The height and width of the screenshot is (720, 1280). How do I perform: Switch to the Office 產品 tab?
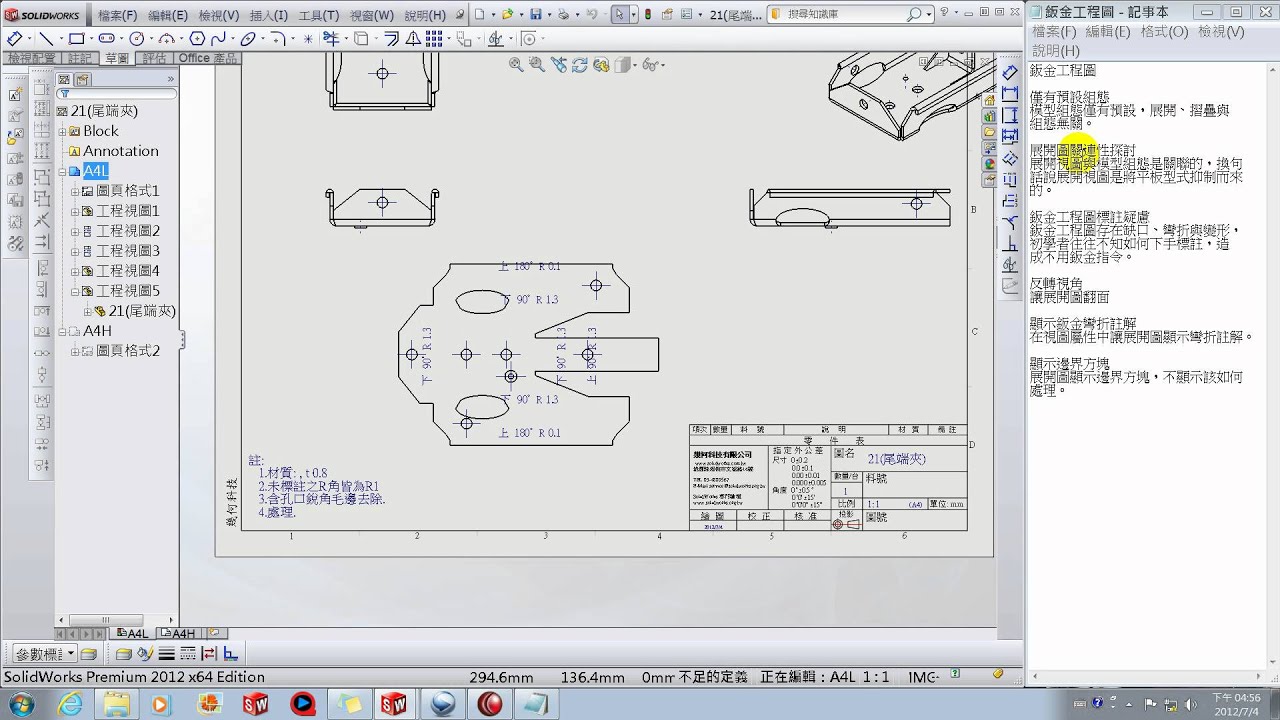pyautogui.click(x=207, y=58)
